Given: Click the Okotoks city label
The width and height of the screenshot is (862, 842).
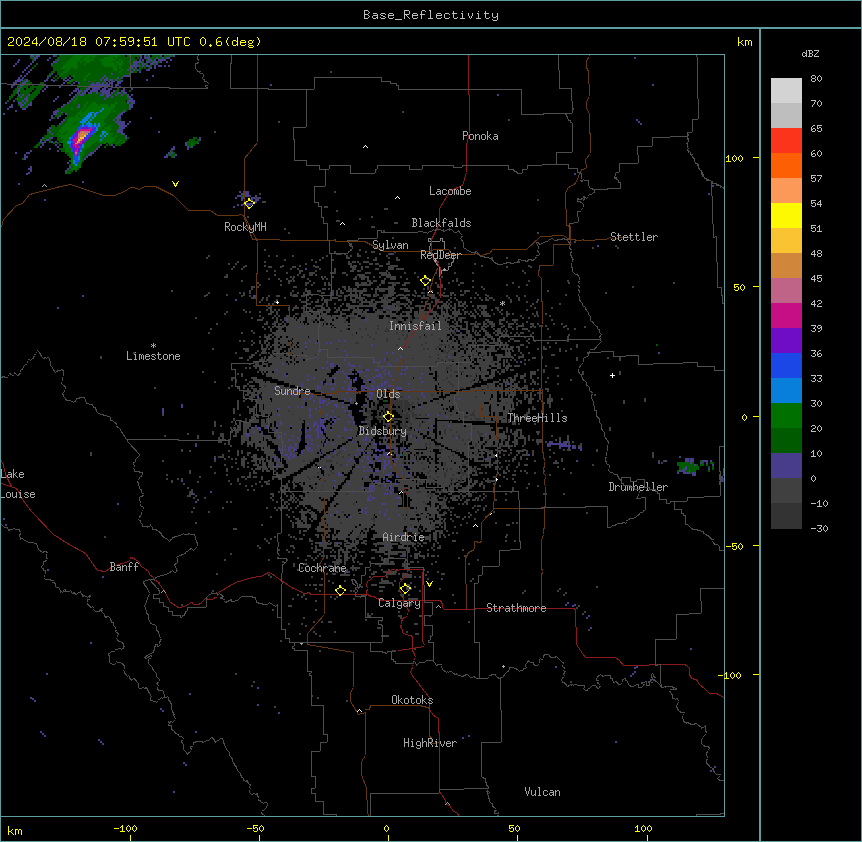Looking at the screenshot, I should [x=412, y=700].
